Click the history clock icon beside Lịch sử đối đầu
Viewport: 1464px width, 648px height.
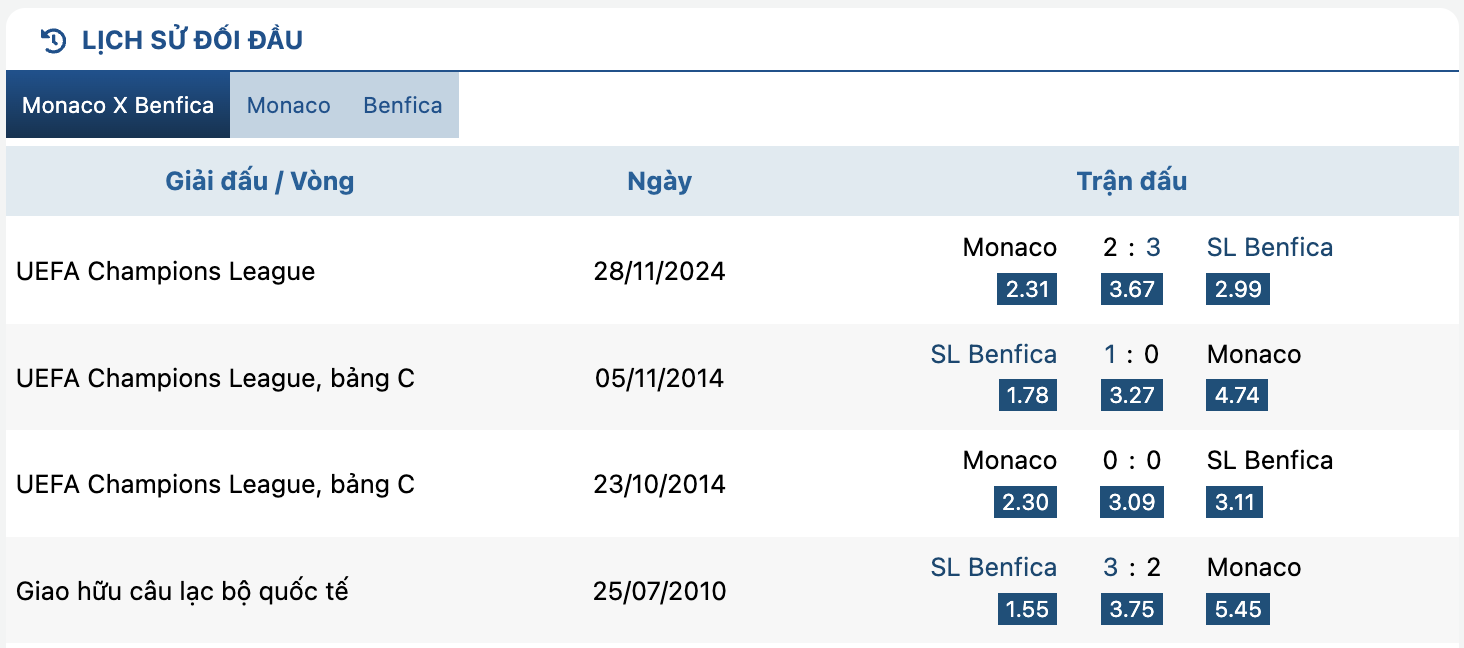click(x=53, y=41)
